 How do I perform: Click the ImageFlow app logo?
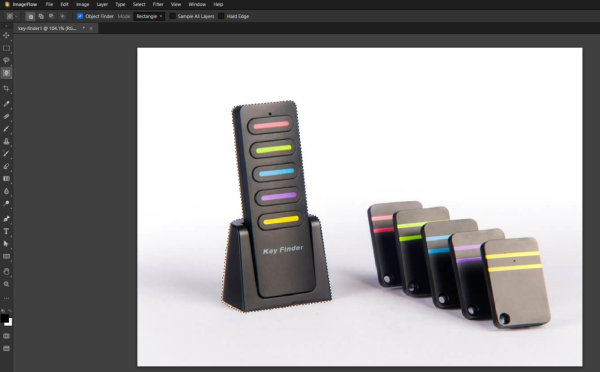tap(7, 4)
